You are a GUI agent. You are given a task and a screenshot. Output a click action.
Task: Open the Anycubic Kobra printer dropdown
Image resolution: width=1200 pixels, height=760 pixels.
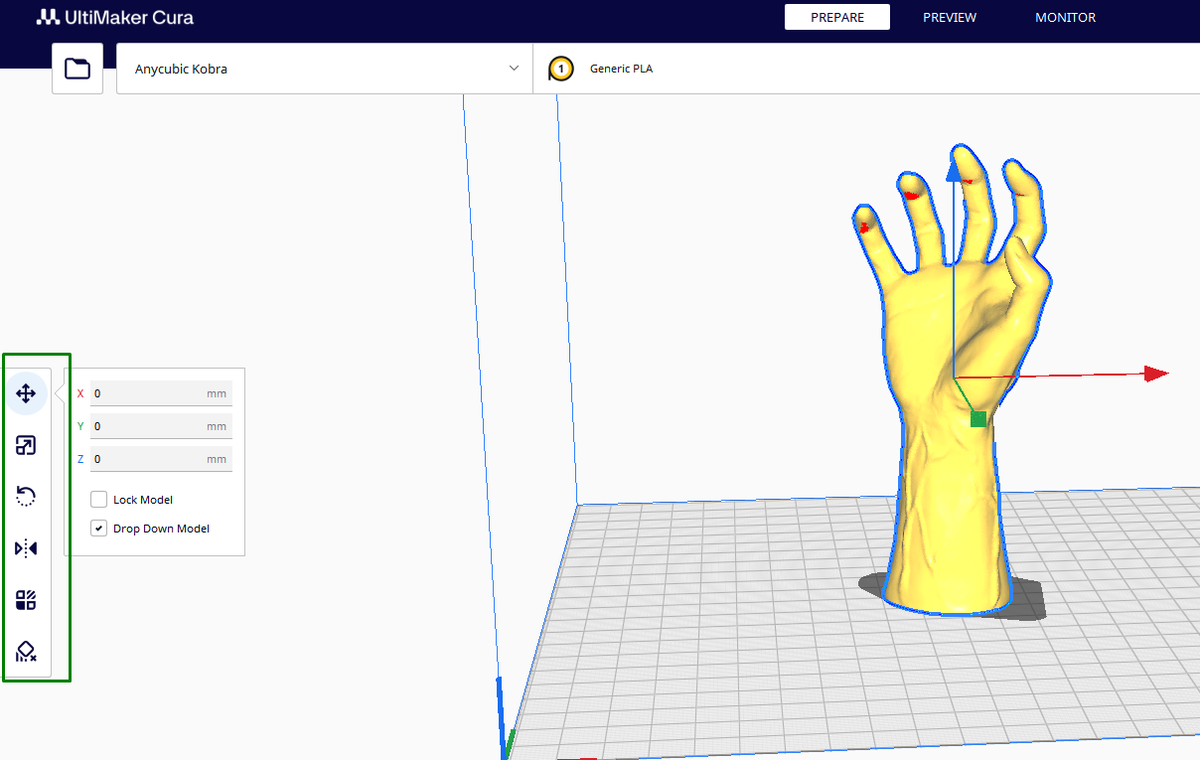(x=324, y=68)
